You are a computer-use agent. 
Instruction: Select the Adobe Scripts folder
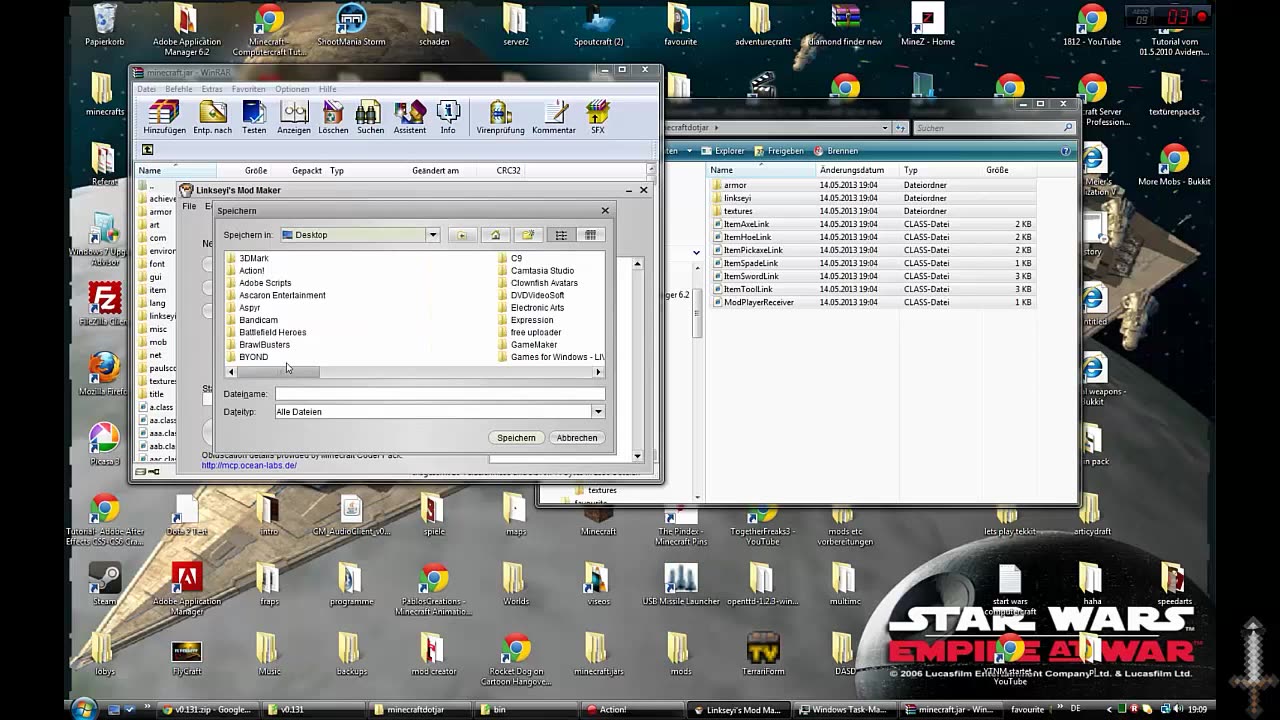[259, 283]
